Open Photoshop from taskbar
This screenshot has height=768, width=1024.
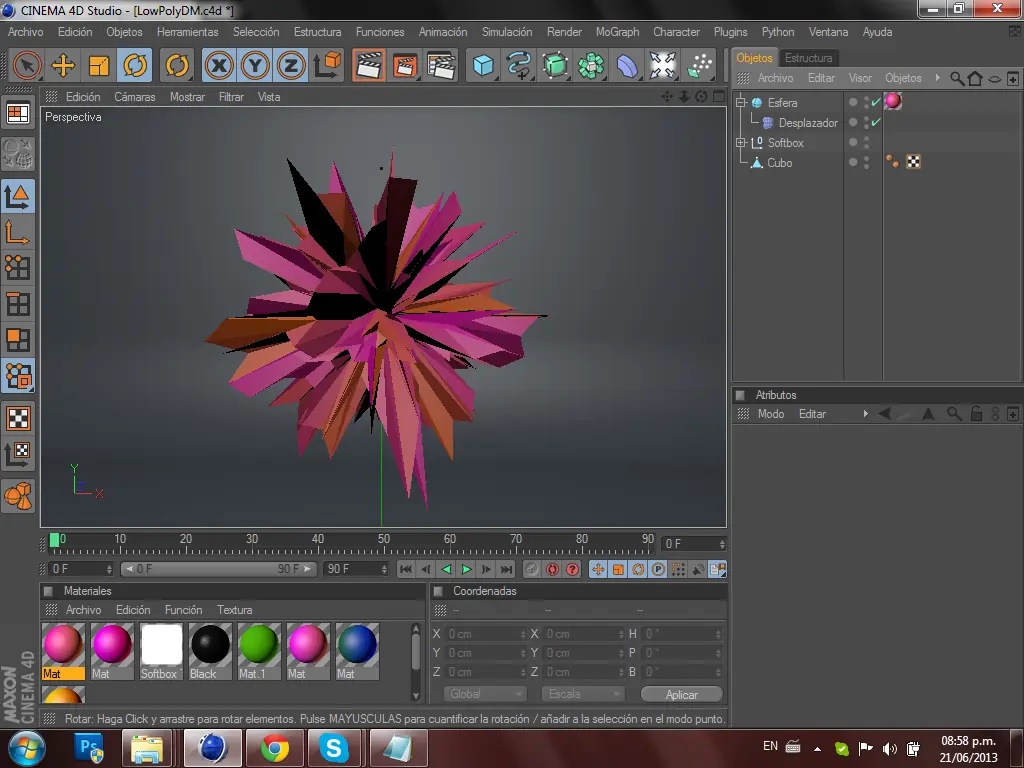[90, 748]
